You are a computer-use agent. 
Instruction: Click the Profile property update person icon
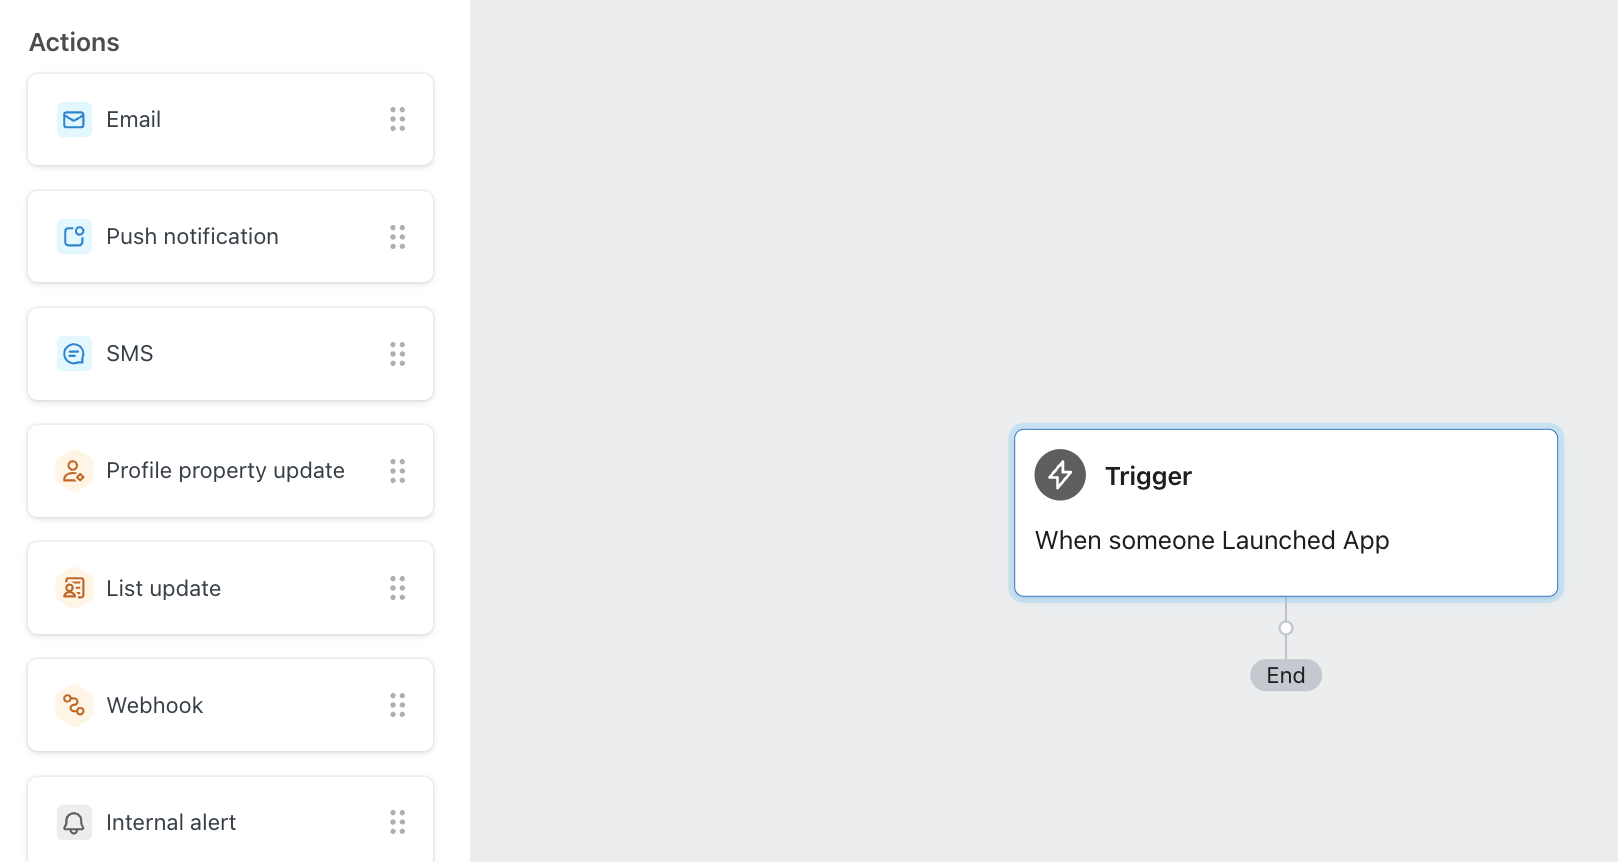pos(74,471)
